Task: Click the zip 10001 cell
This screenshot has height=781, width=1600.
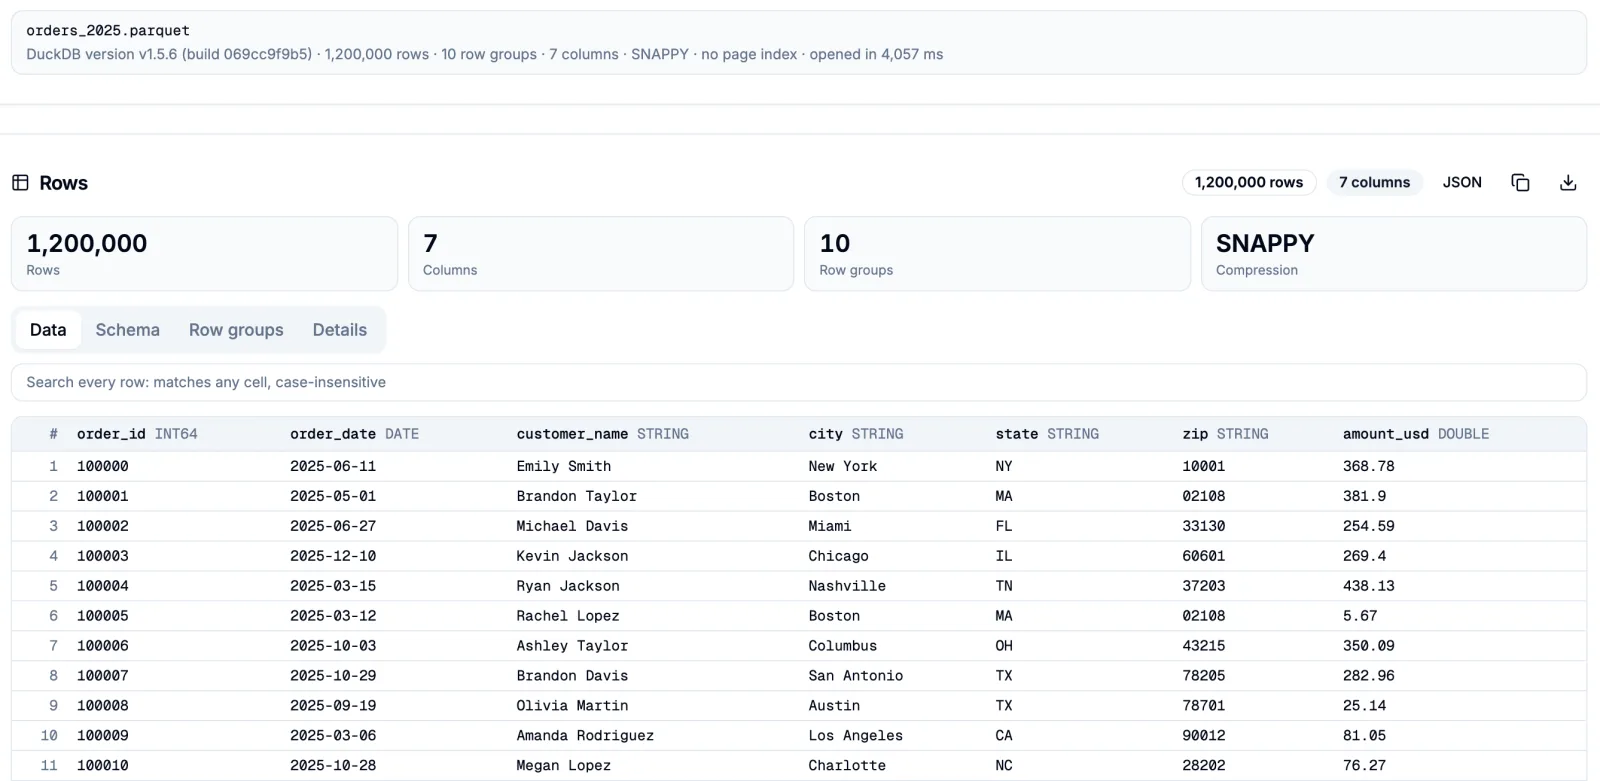Action: point(1204,466)
